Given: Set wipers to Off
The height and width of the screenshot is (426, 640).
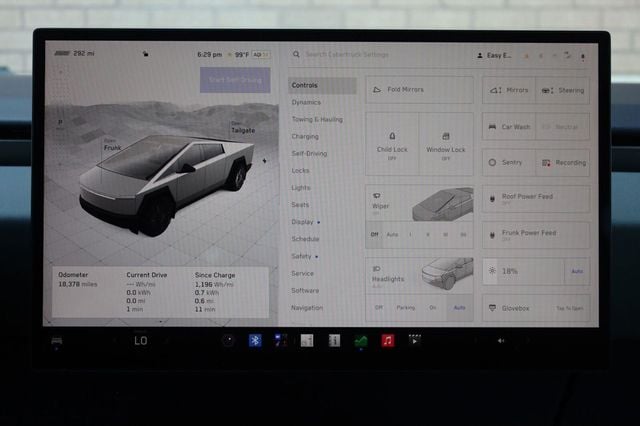Looking at the screenshot, I should pos(374,235).
